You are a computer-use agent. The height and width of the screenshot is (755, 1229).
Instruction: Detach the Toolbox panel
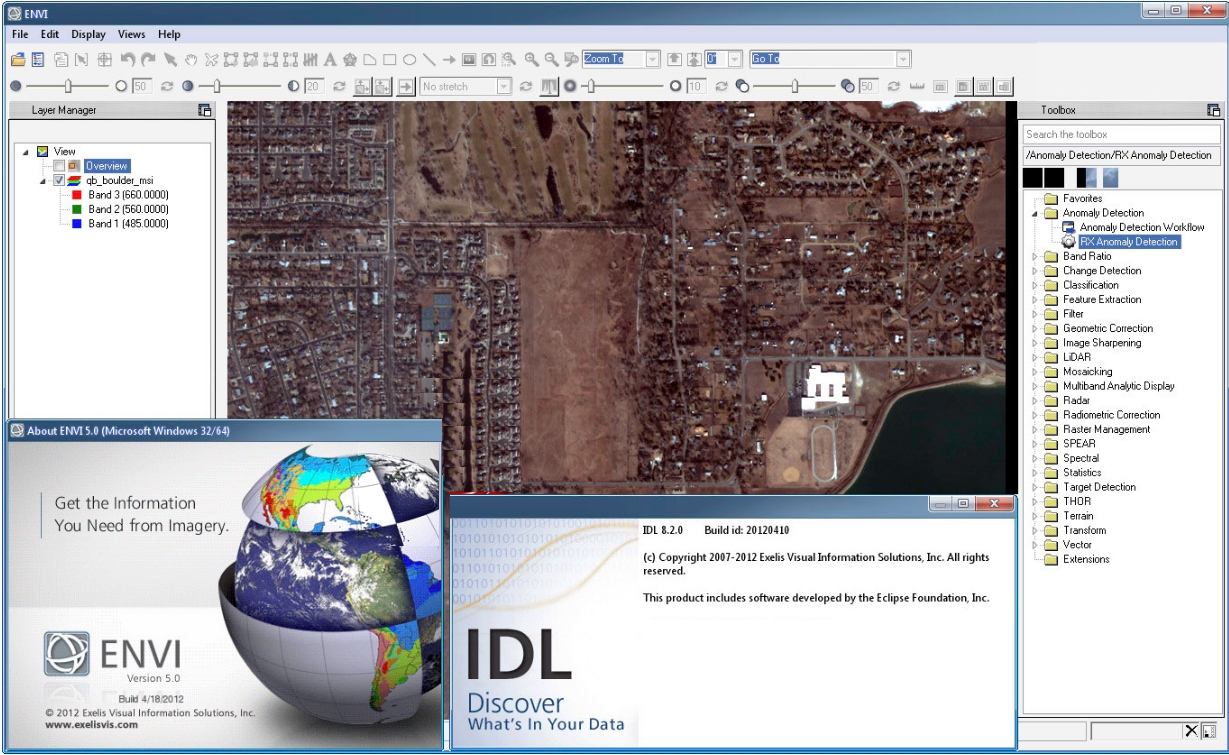click(x=1214, y=110)
